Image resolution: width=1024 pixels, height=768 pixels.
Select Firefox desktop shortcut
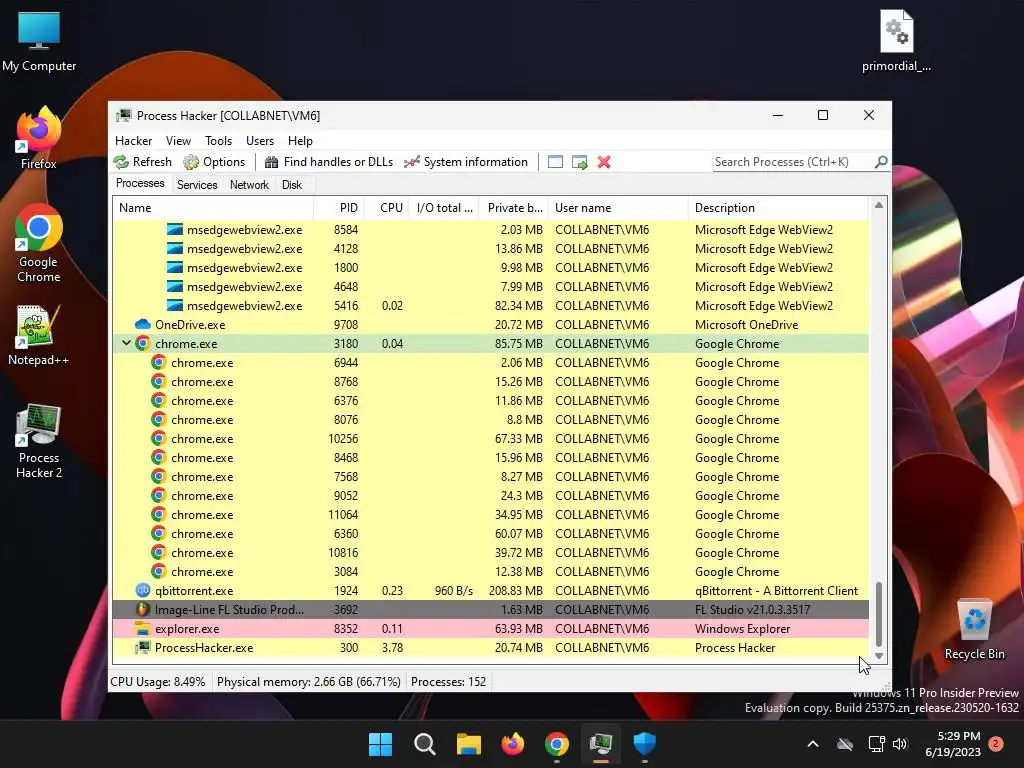pyautogui.click(x=39, y=138)
